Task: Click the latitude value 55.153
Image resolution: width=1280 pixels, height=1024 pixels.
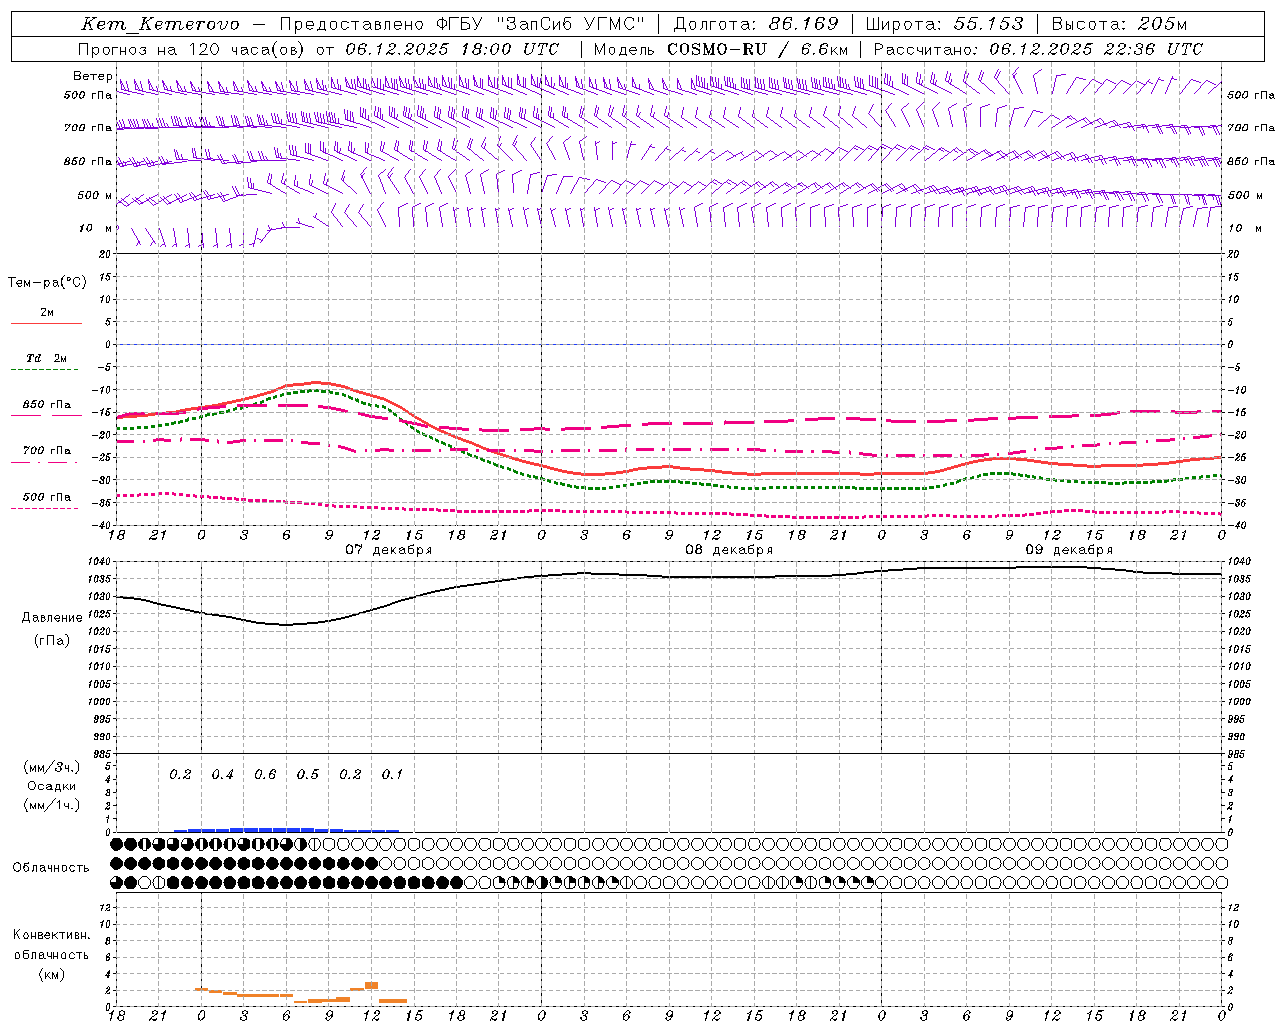Action: pos(988,24)
